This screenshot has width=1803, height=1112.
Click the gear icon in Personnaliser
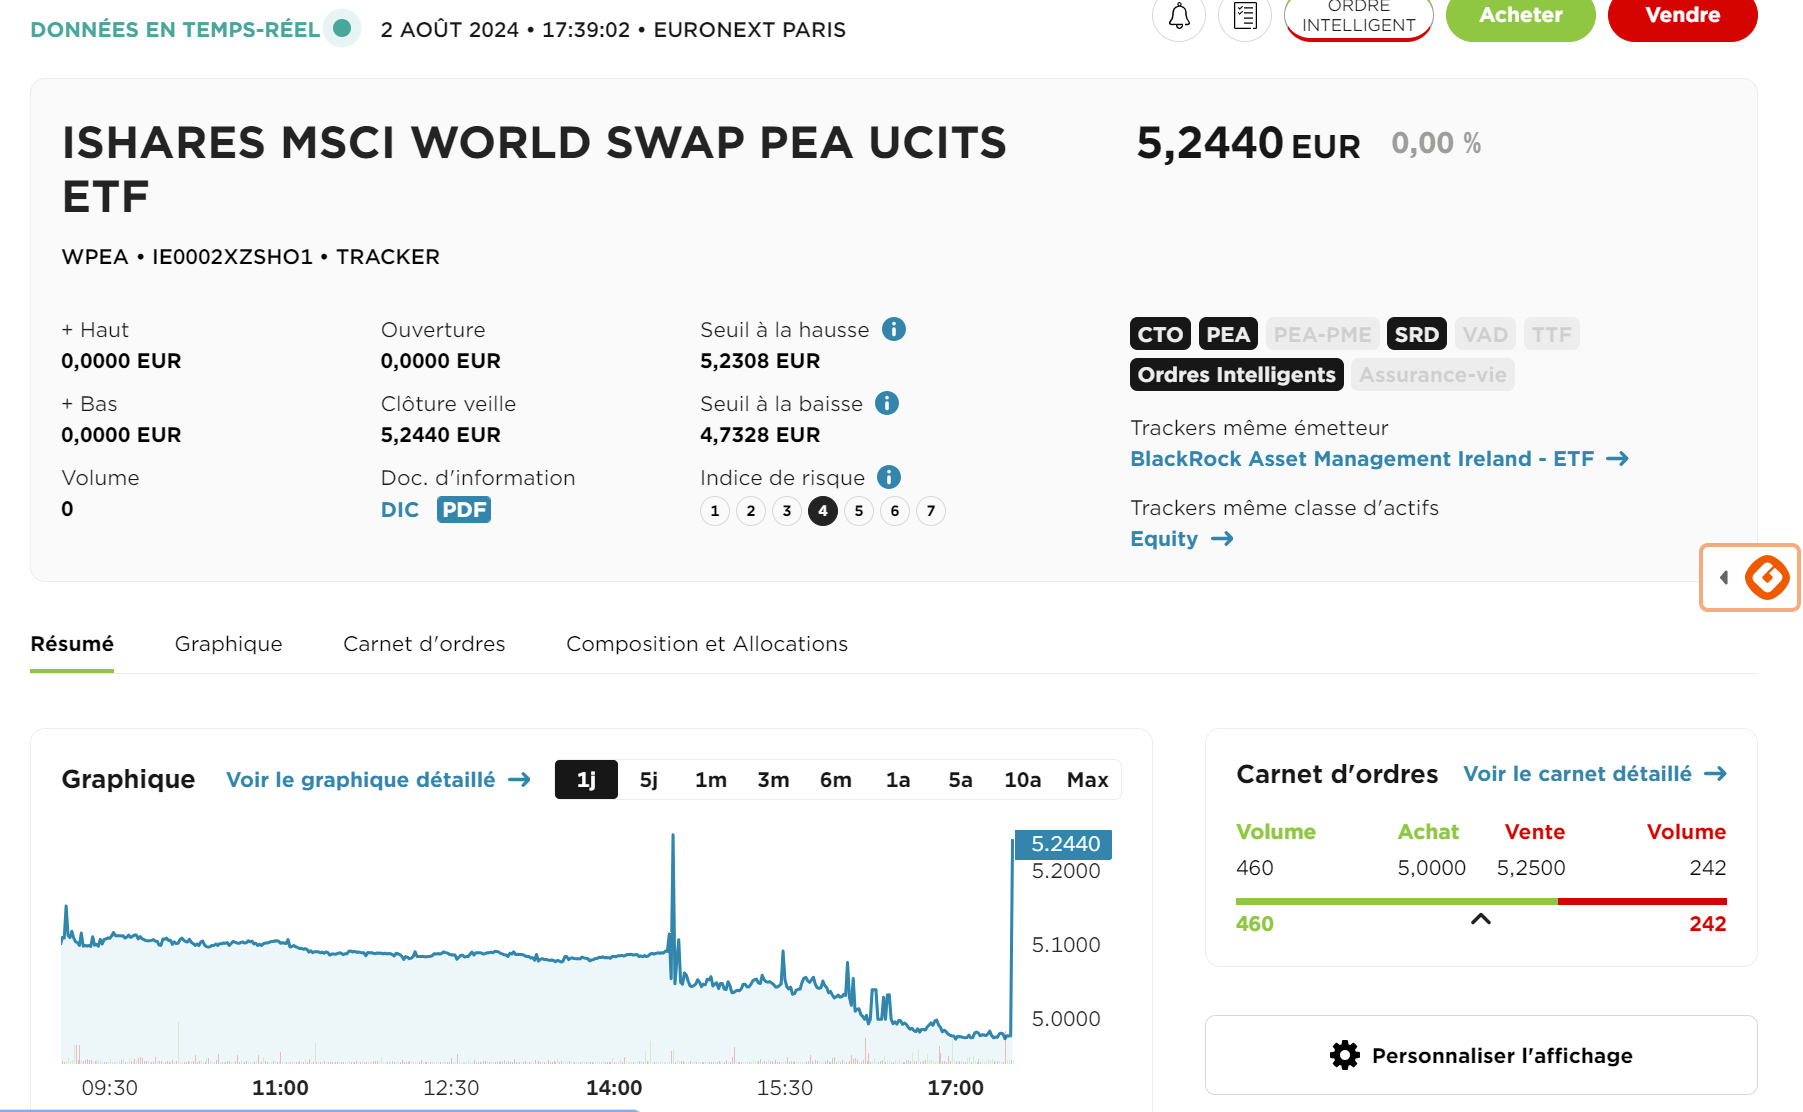[x=1345, y=1055]
